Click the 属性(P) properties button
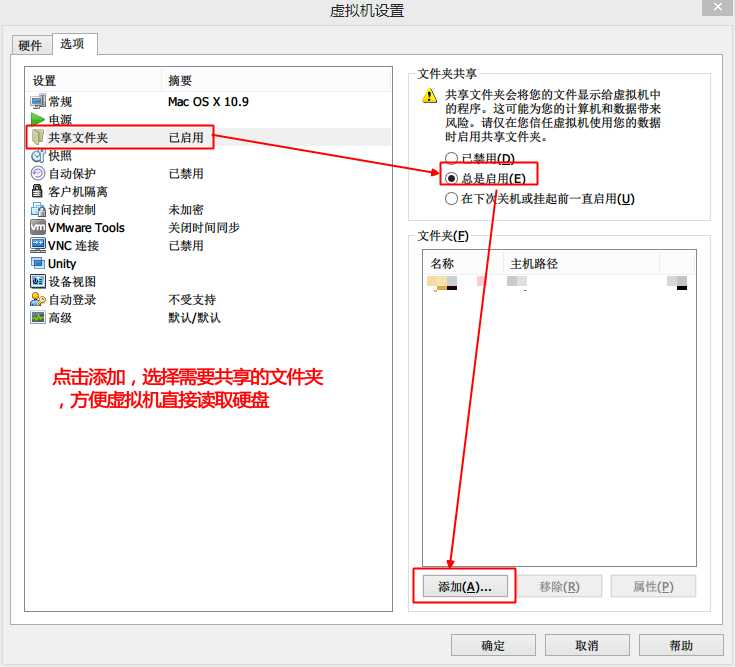Image resolution: width=735 pixels, height=667 pixels. click(x=653, y=586)
